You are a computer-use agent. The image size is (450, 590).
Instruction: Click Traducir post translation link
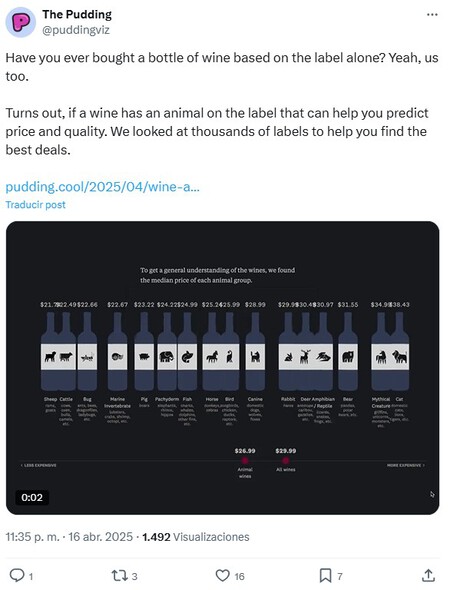click(35, 205)
